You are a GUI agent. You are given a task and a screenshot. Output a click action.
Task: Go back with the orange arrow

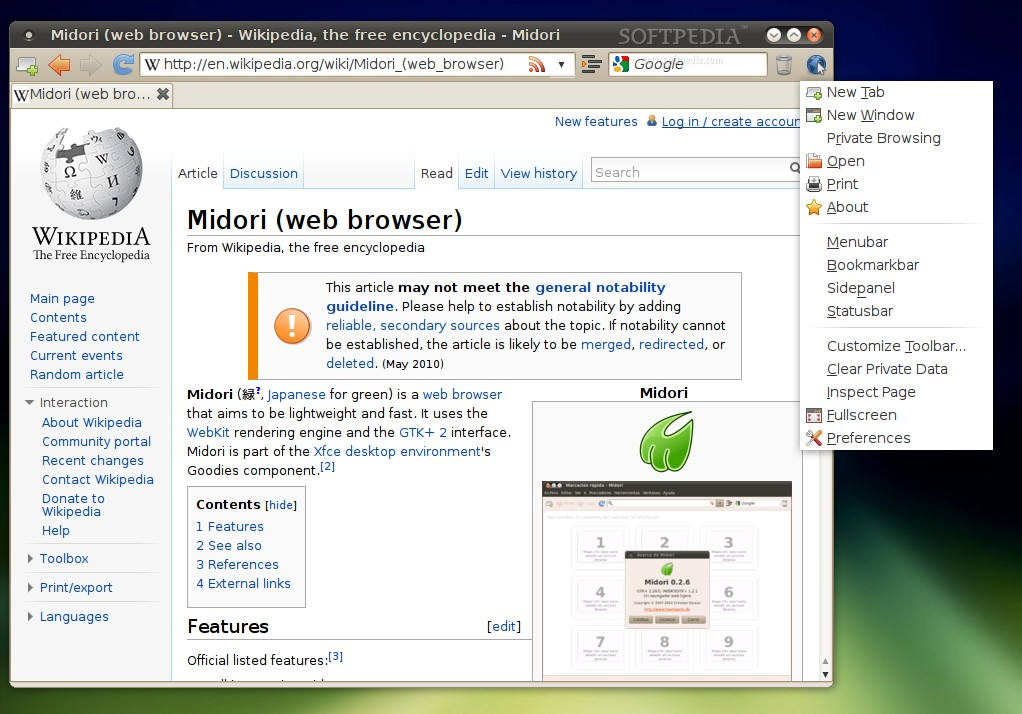59,65
